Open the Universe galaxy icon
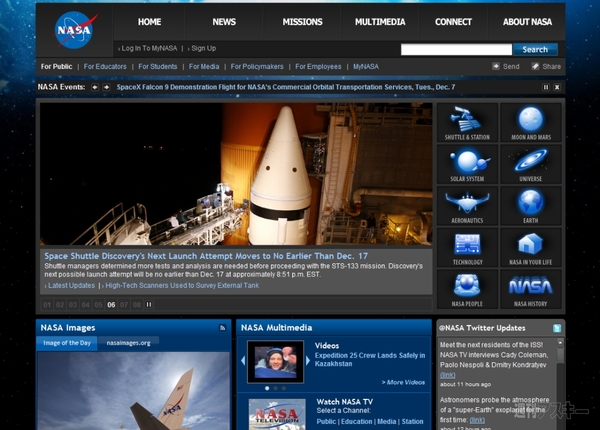This screenshot has height=430, width=600. [531, 165]
